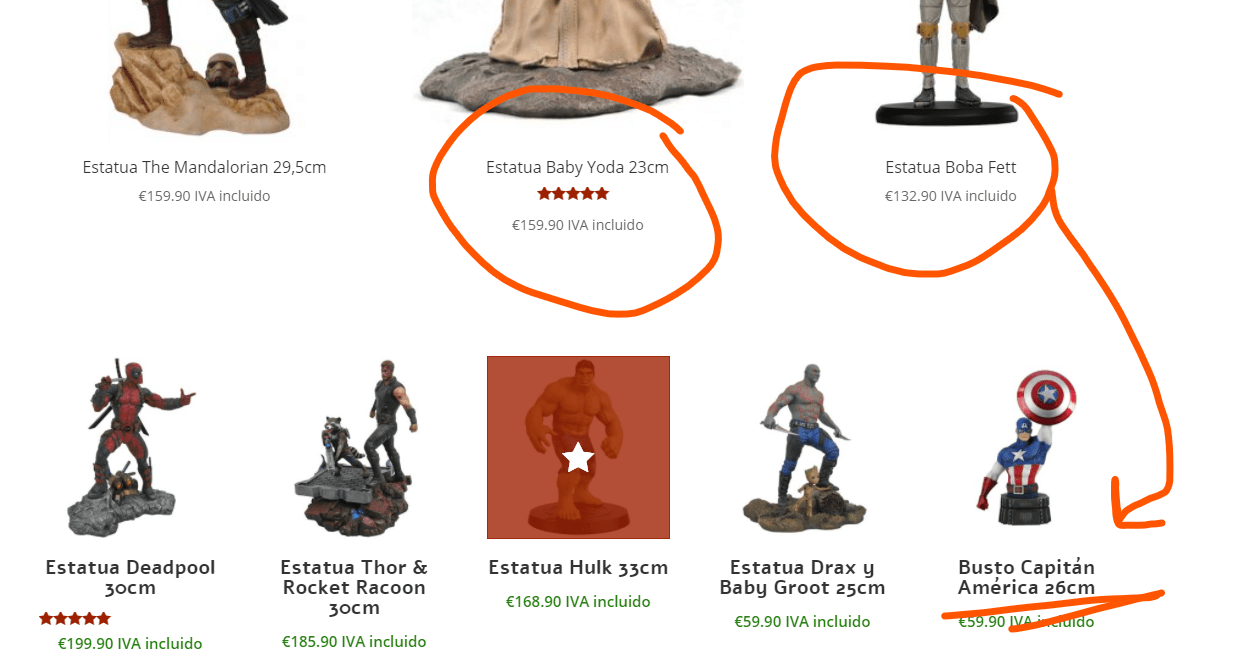This screenshot has height=668, width=1247.
Task: Open Estatua Baby Yoda 23cm title link
Action: [x=578, y=167]
